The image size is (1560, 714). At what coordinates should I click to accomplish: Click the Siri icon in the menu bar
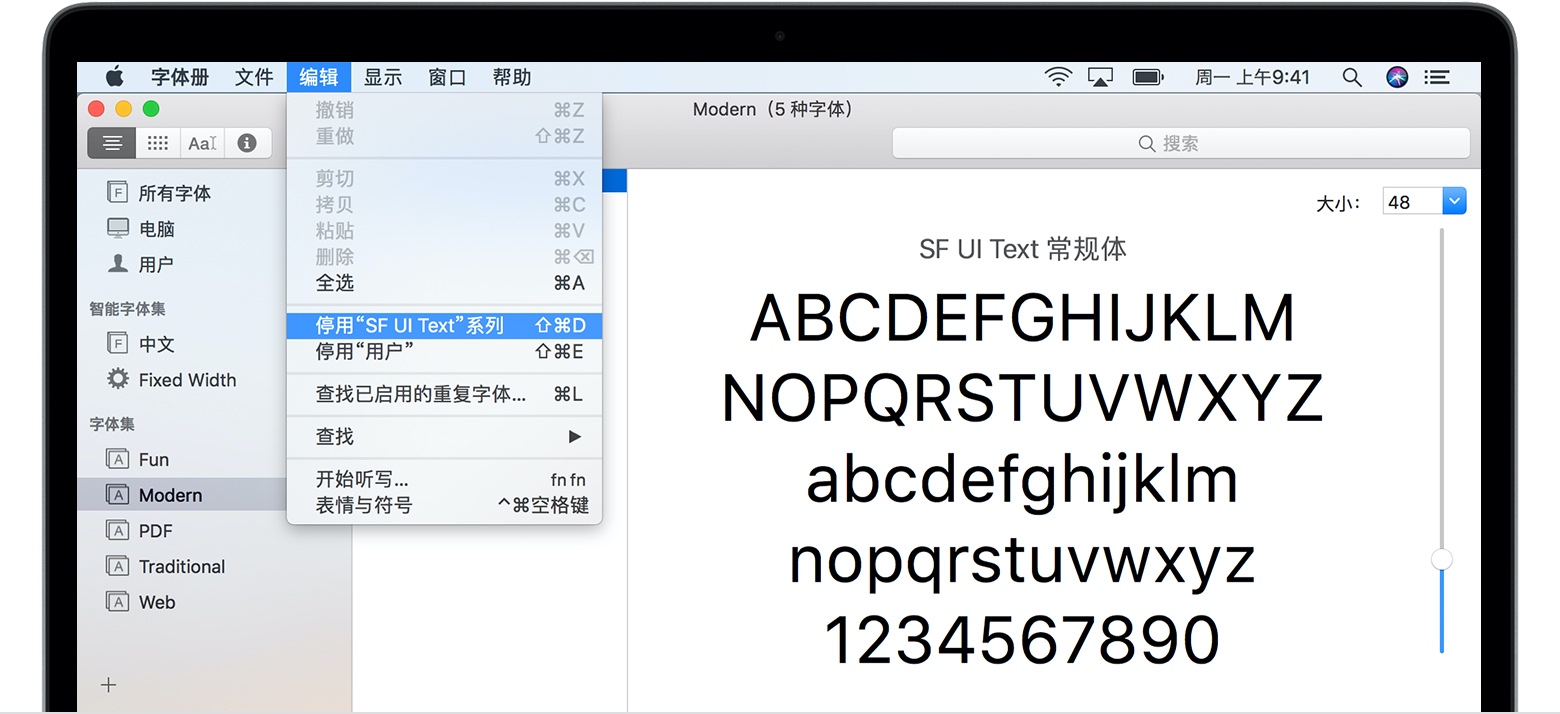[x=1395, y=76]
